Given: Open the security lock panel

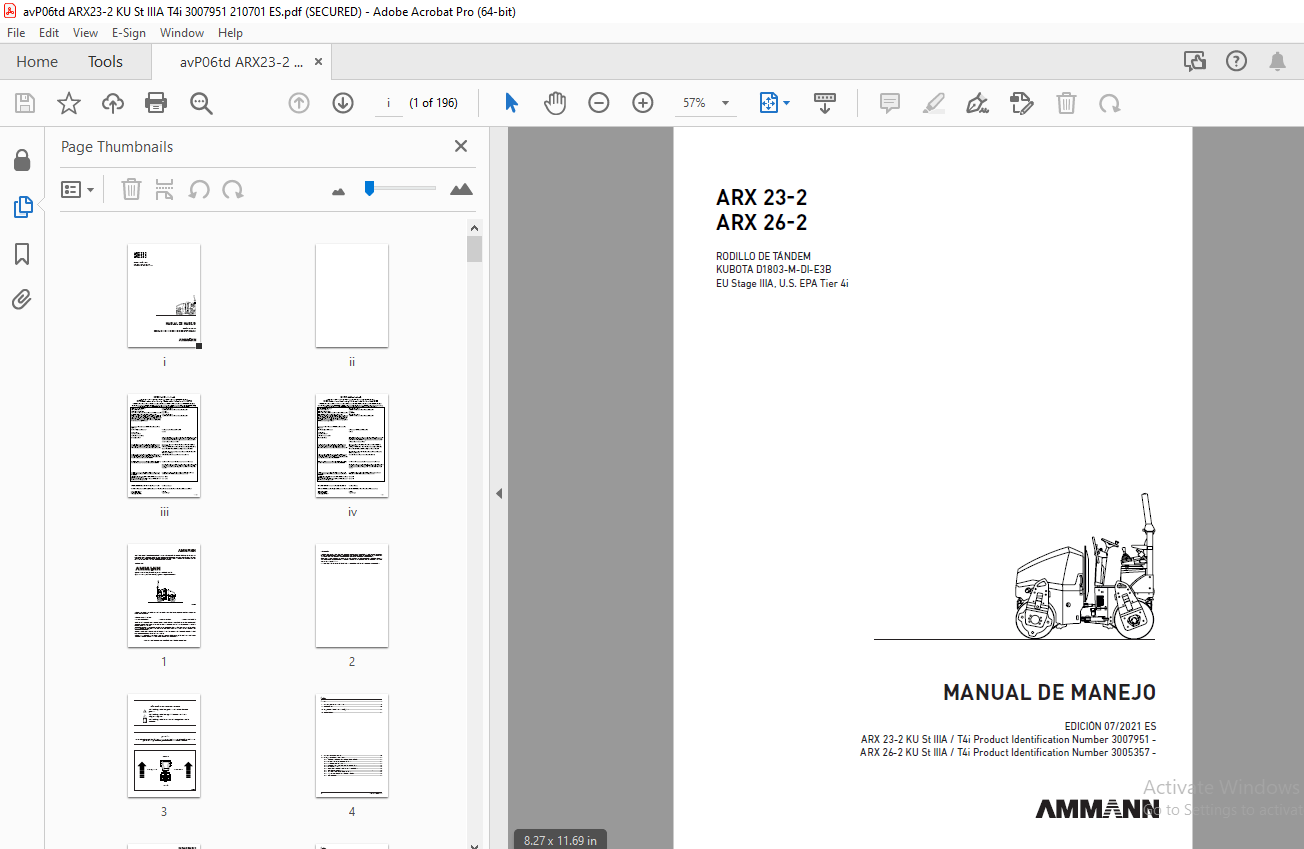Looking at the screenshot, I should 22,161.
